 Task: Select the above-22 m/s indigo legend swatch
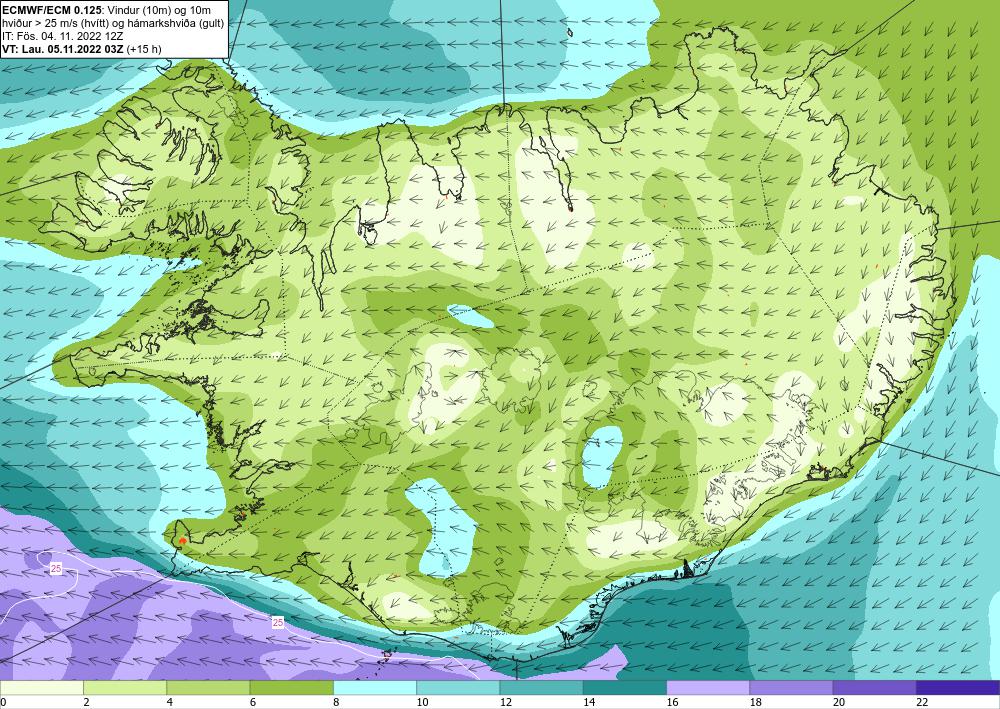pos(958,688)
